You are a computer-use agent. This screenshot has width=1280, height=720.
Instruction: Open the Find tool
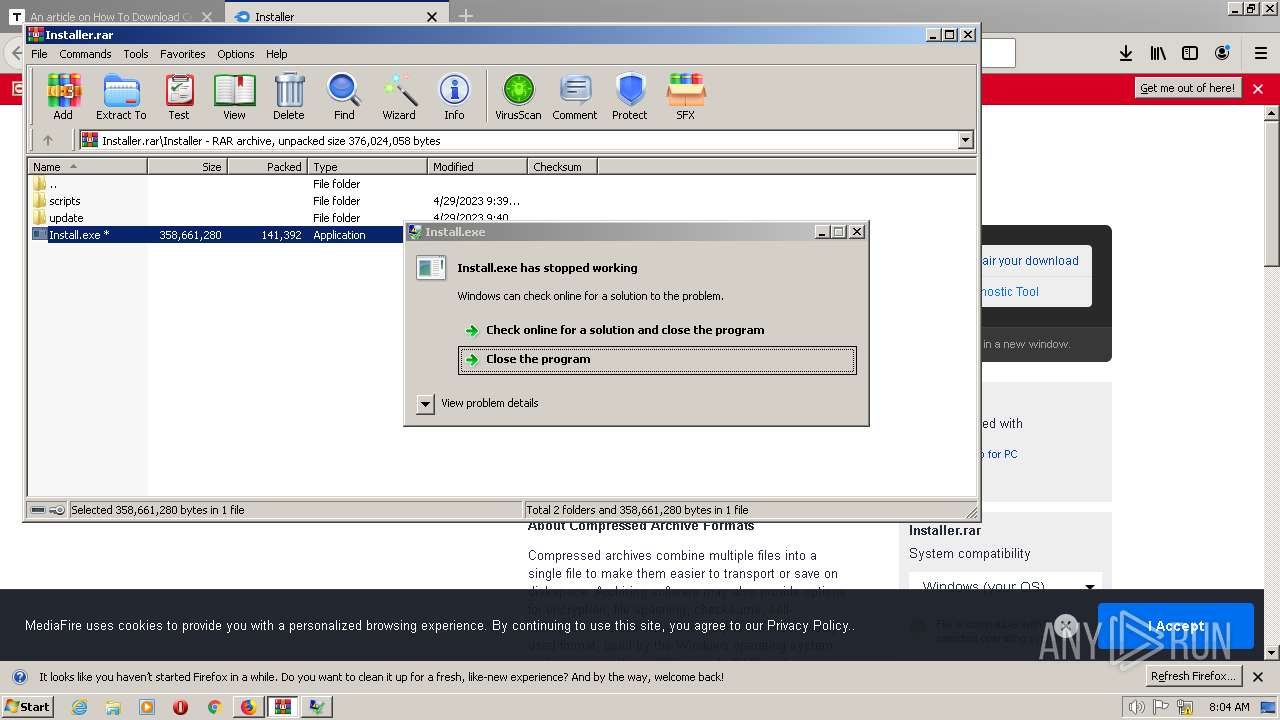tap(344, 97)
